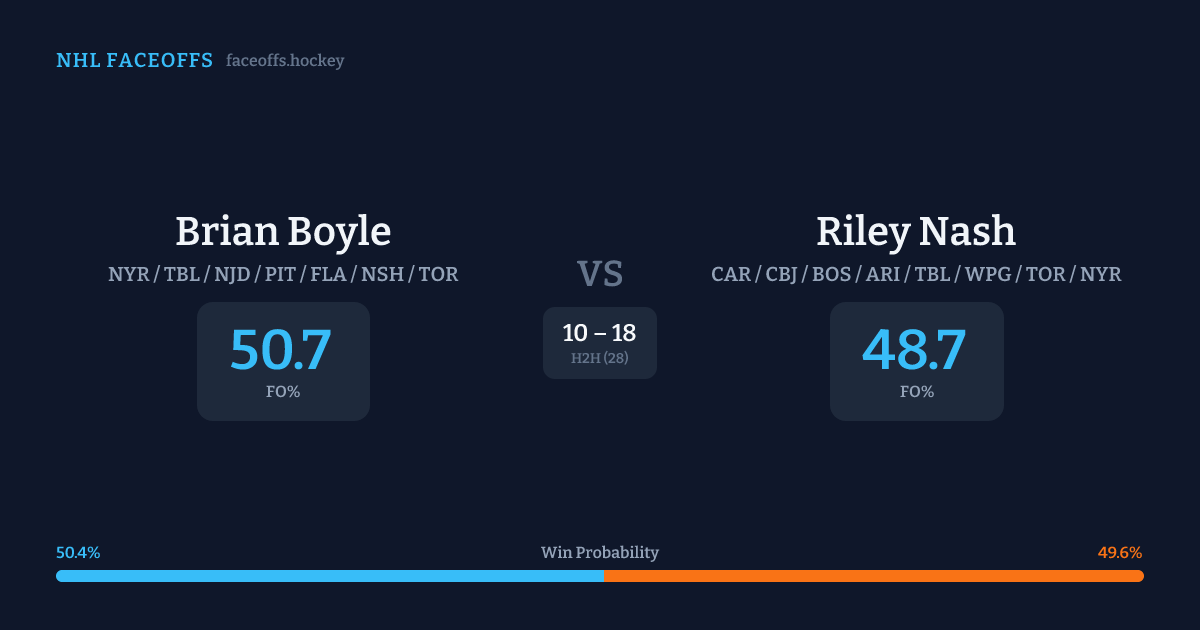Click the Win Probability label

click(x=600, y=553)
